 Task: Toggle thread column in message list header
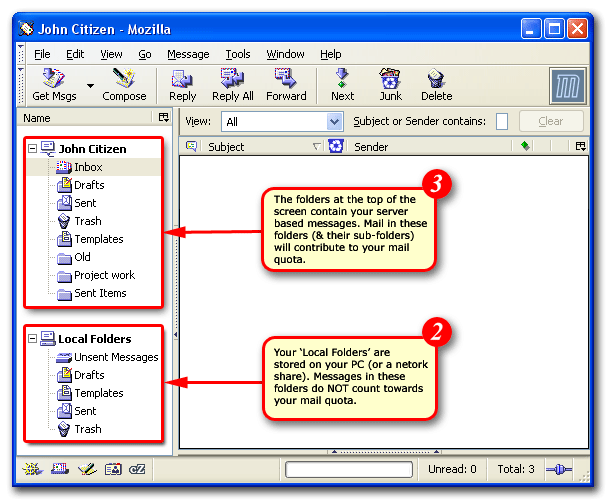[191, 147]
